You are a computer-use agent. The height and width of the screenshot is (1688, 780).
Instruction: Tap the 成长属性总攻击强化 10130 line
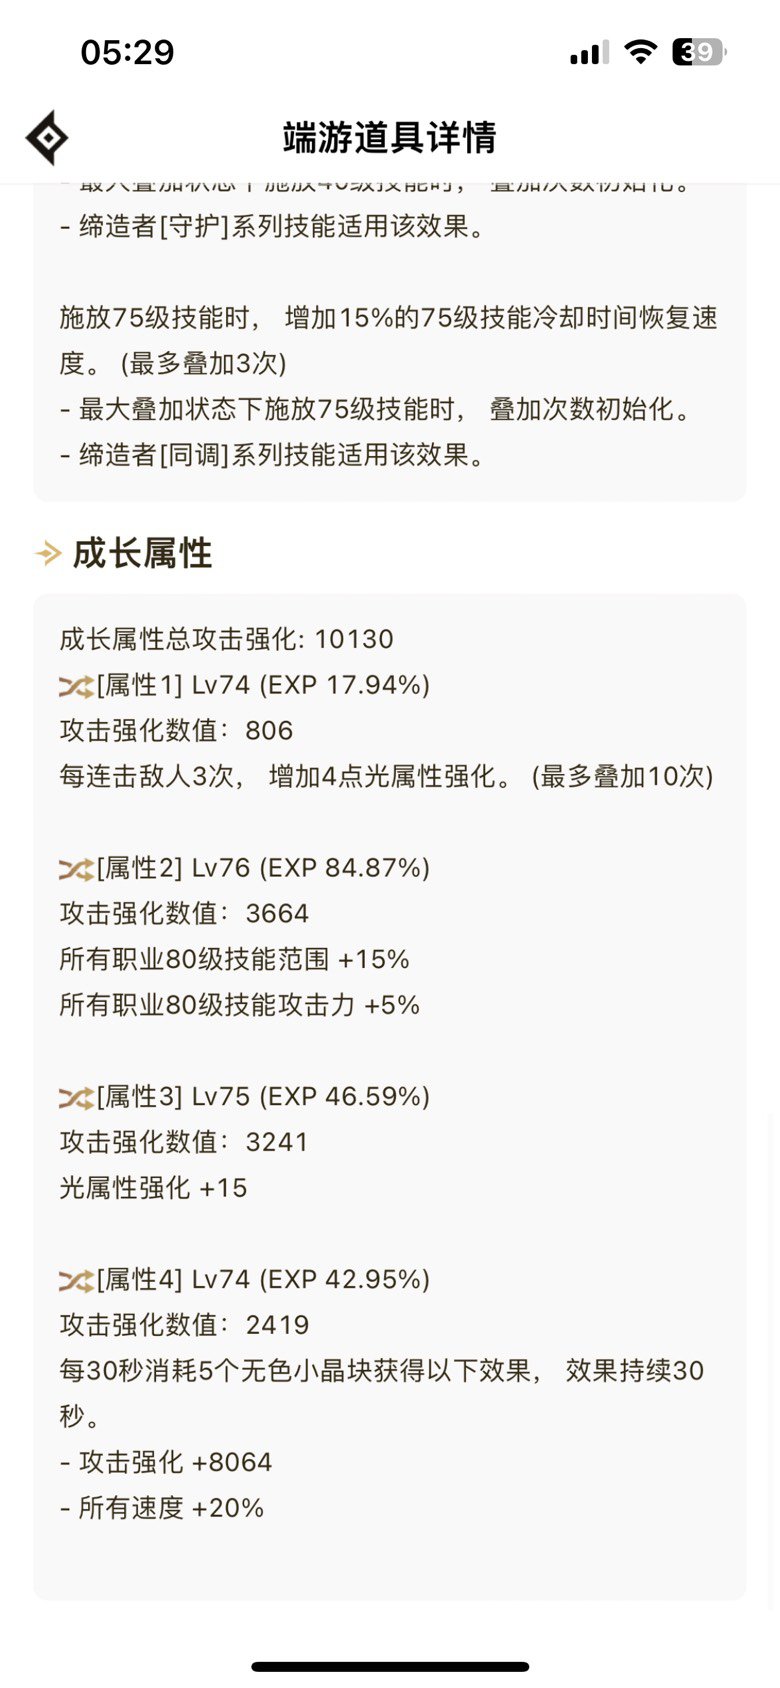point(227,640)
